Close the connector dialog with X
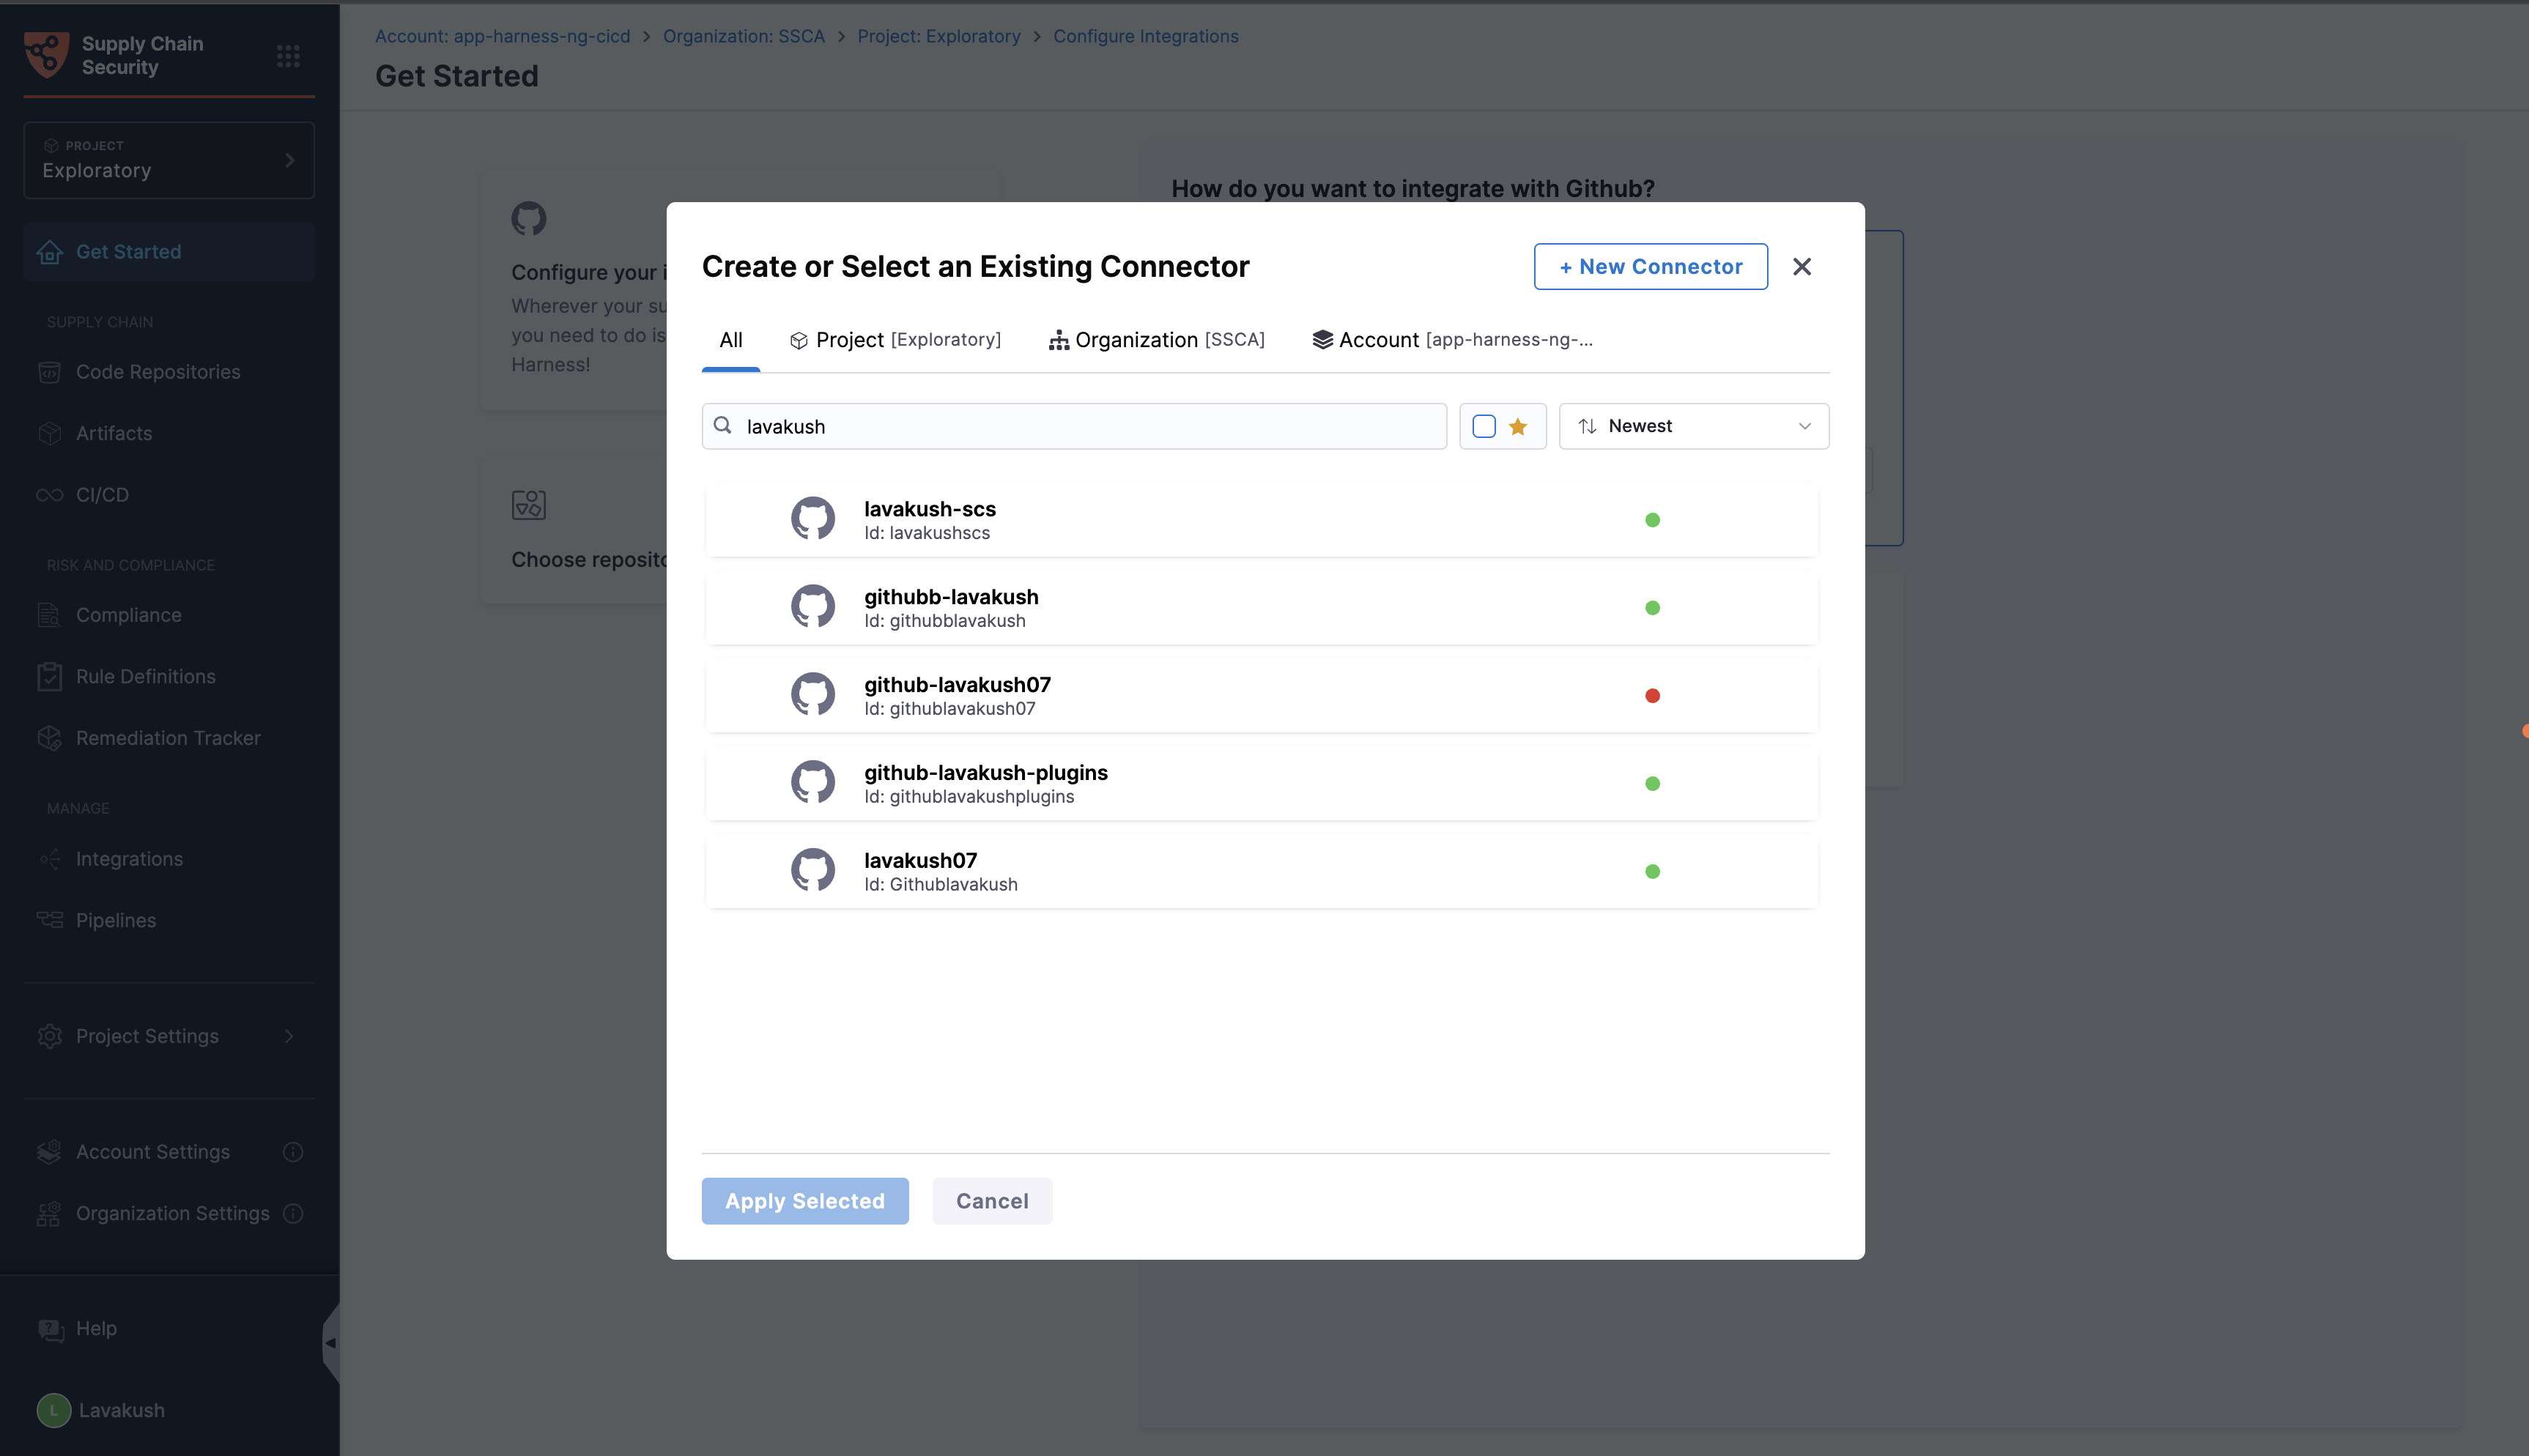 tap(1802, 267)
